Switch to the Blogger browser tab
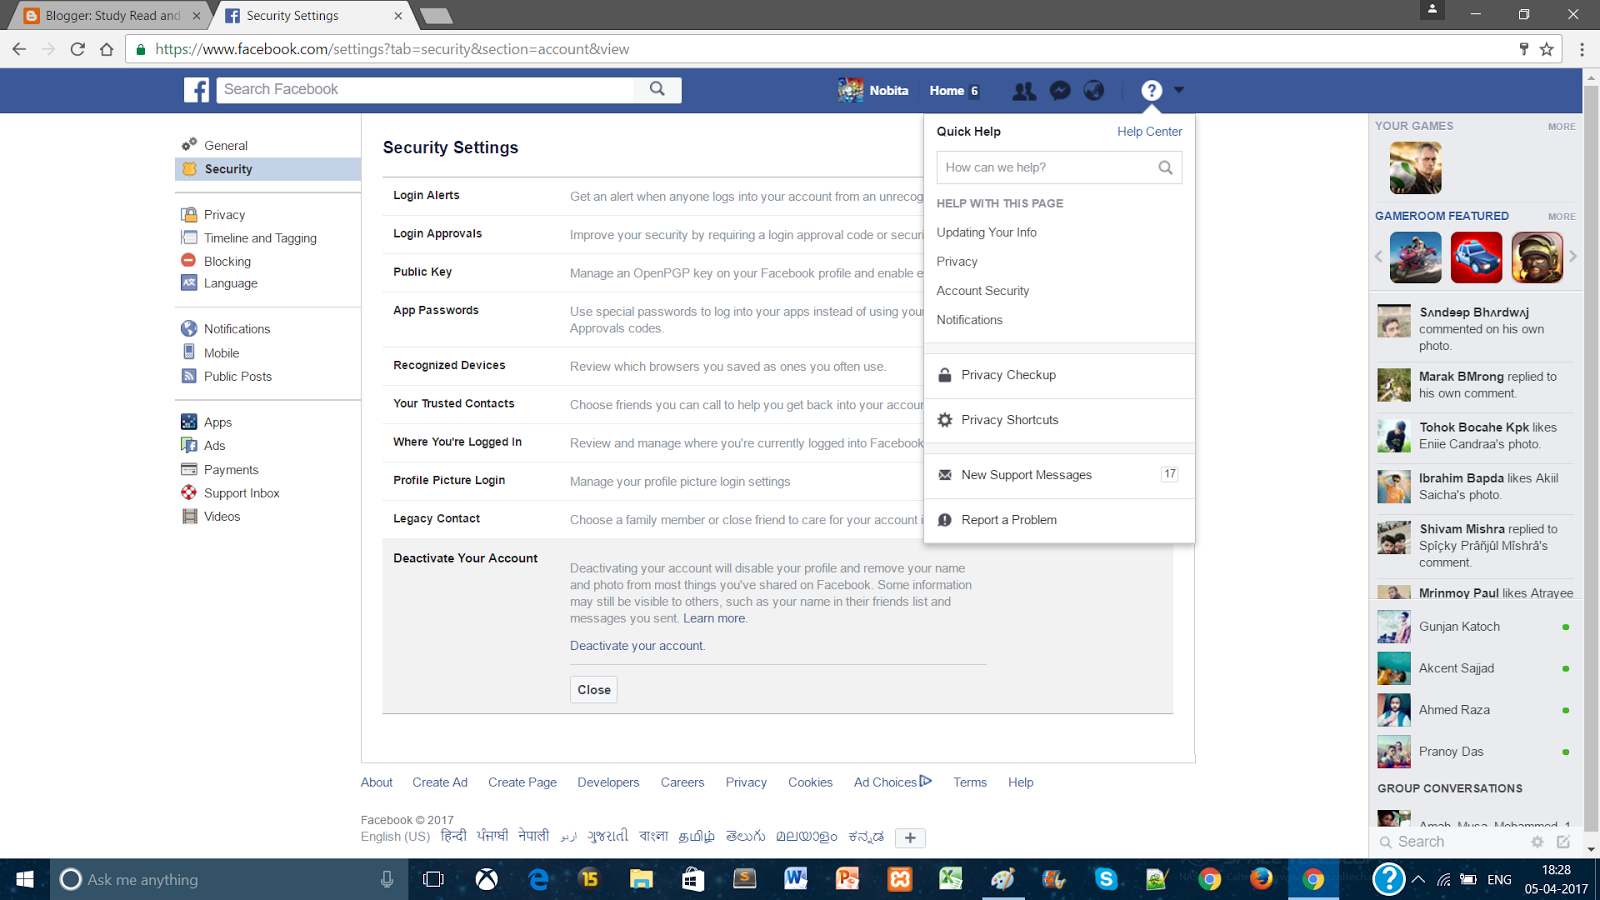This screenshot has height=900, width=1600. pos(113,16)
